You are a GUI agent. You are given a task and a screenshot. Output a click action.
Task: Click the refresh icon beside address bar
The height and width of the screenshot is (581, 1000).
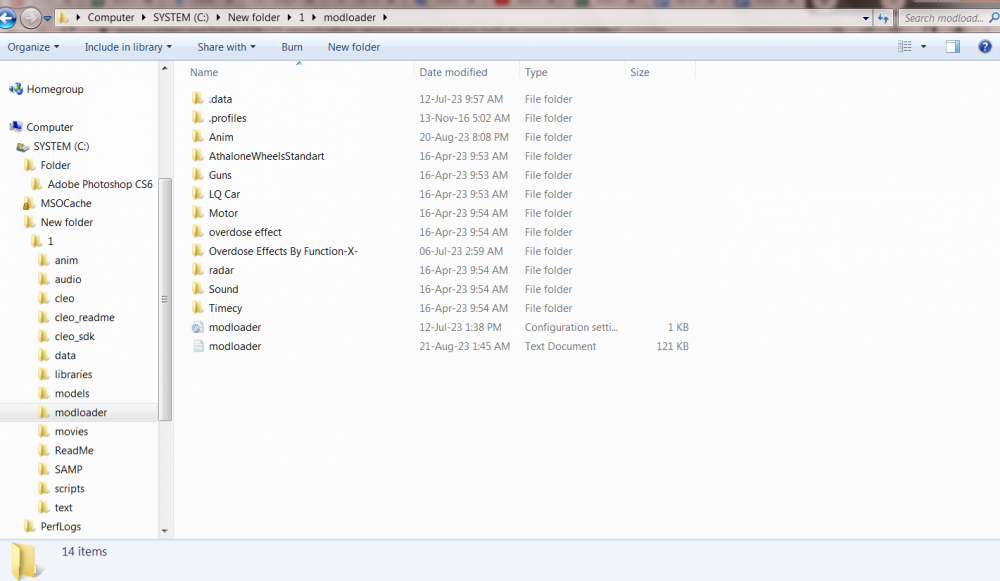pos(883,18)
